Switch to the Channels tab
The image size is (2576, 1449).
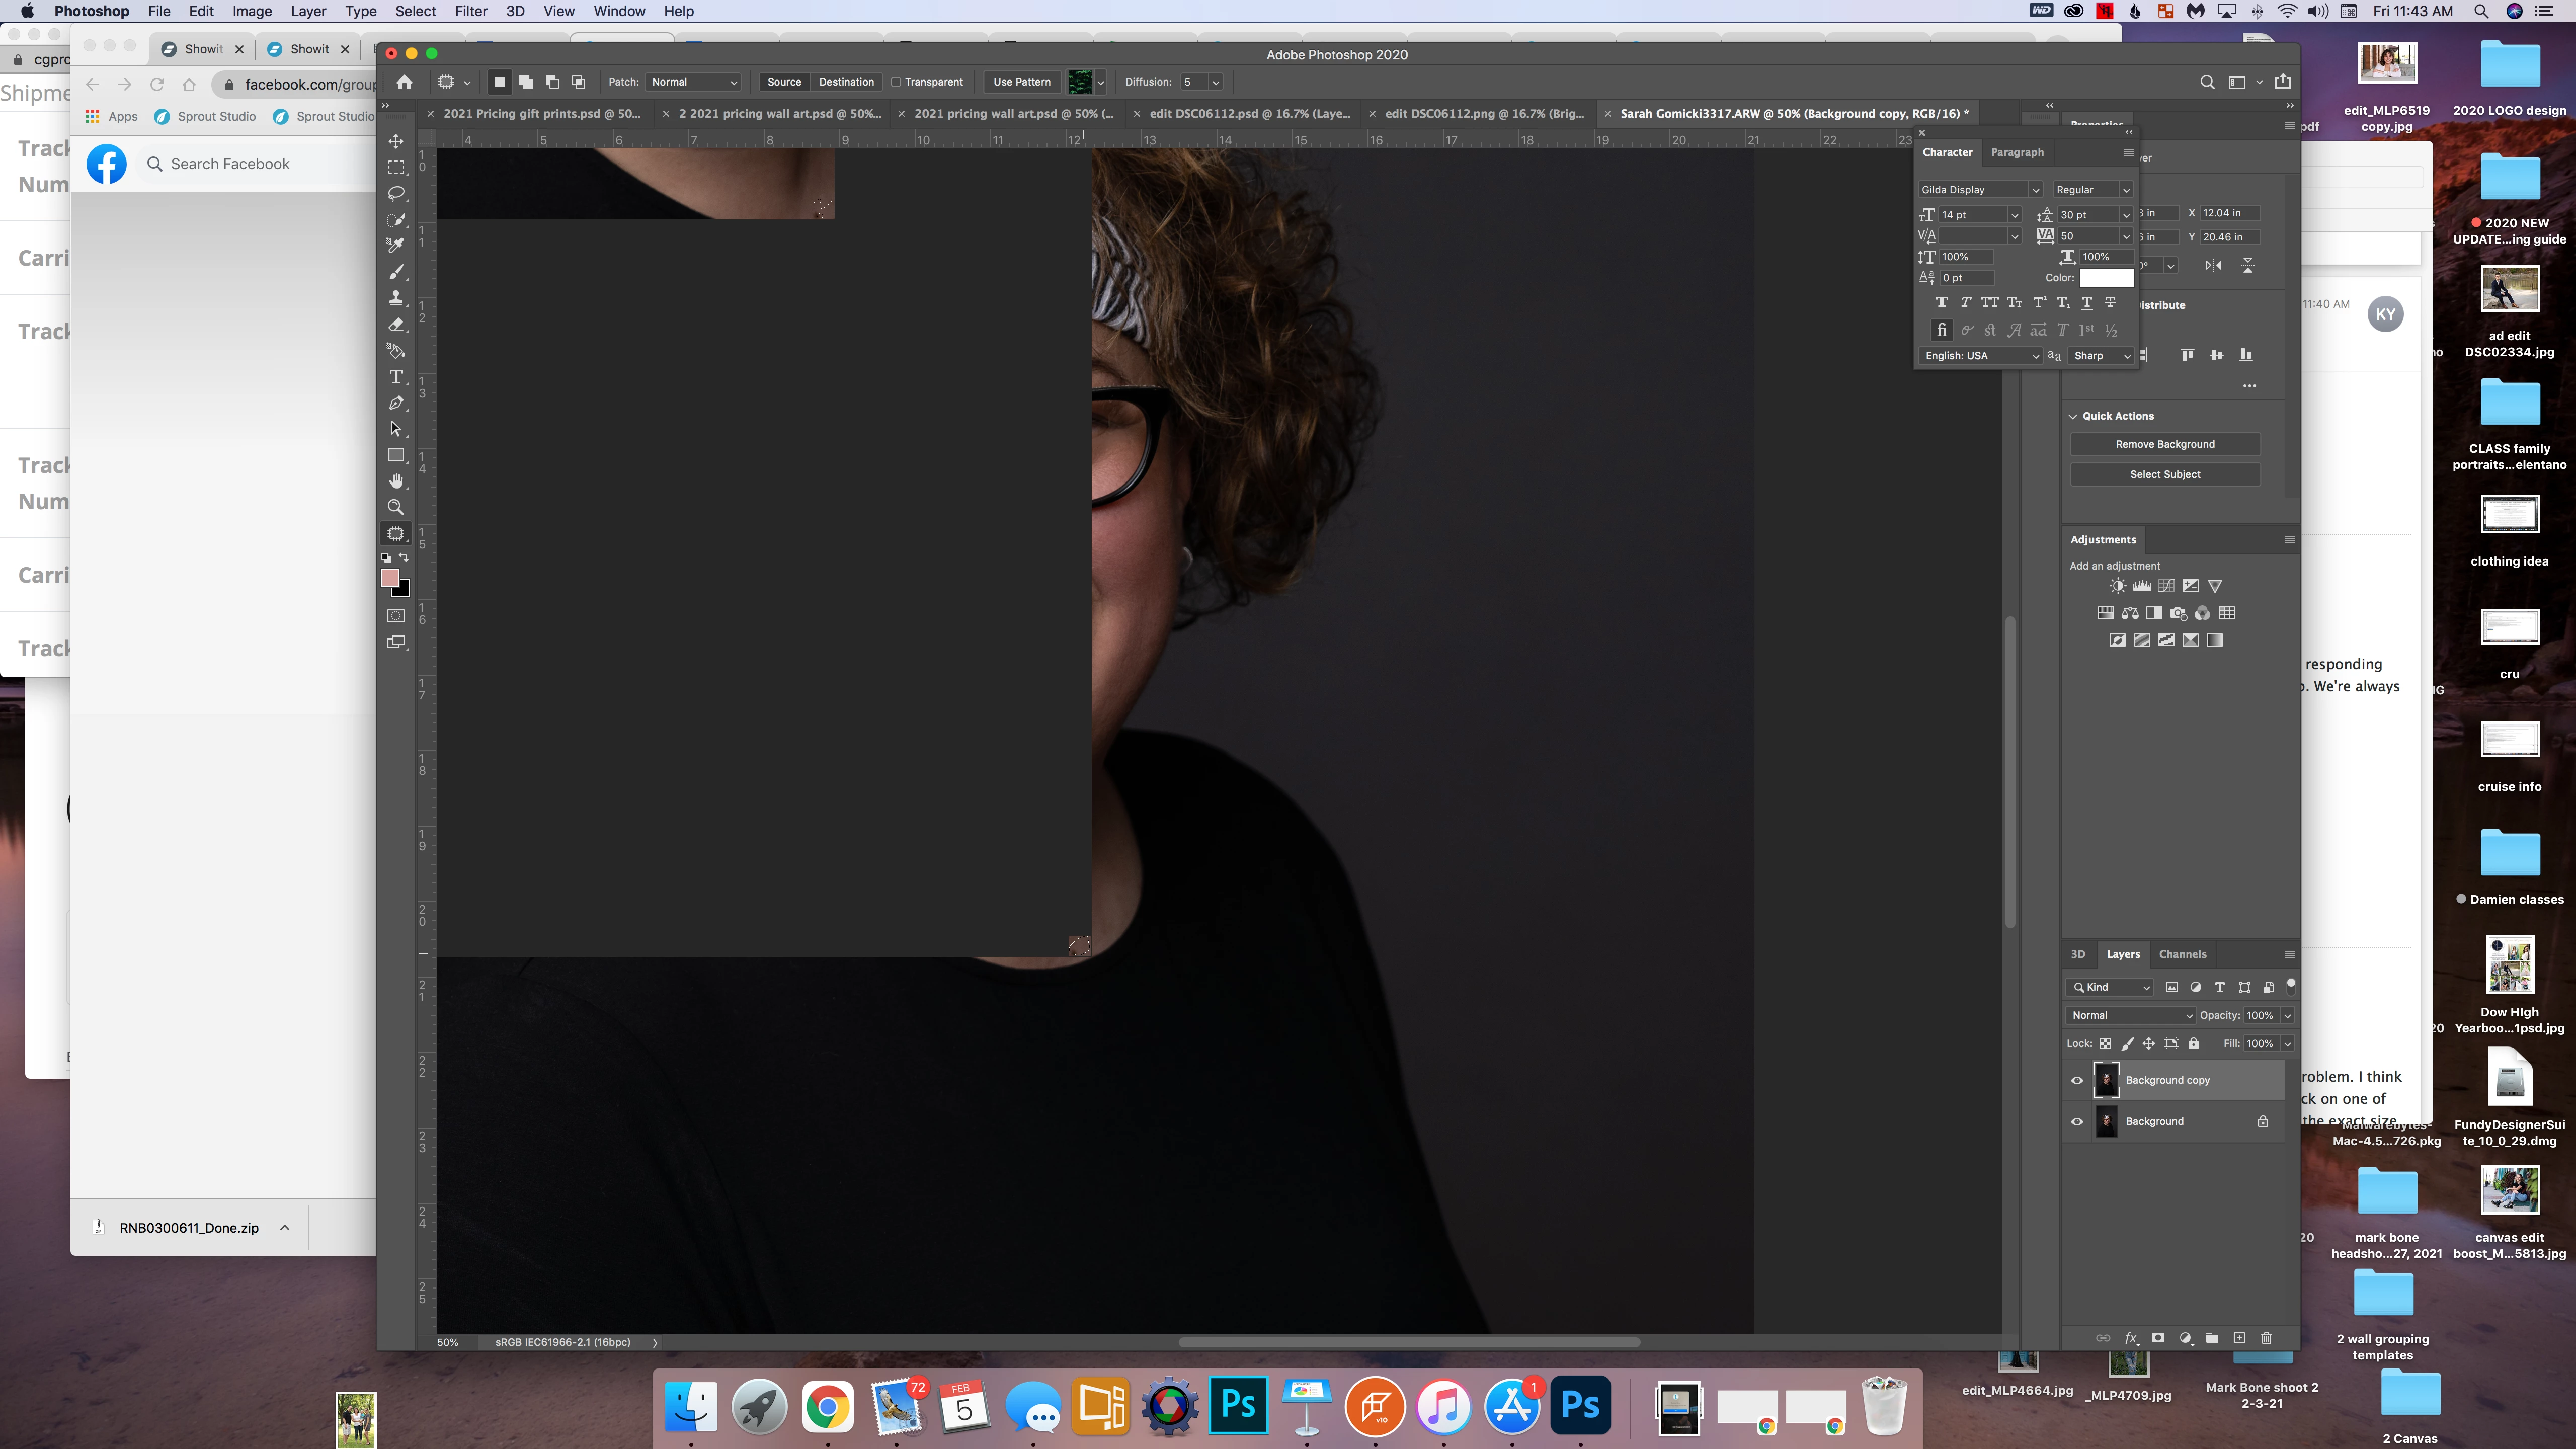click(x=2182, y=954)
